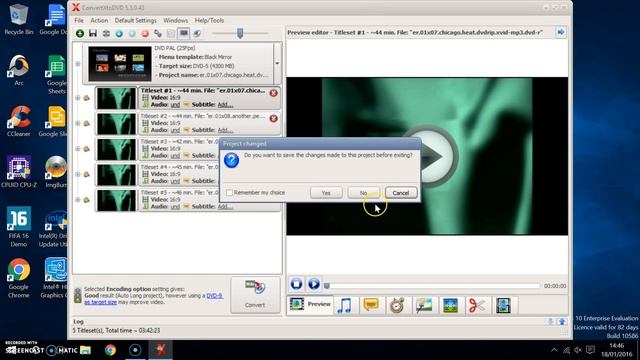
Task: Open the yellow speech bubble subtitles tab
Action: coord(371,305)
